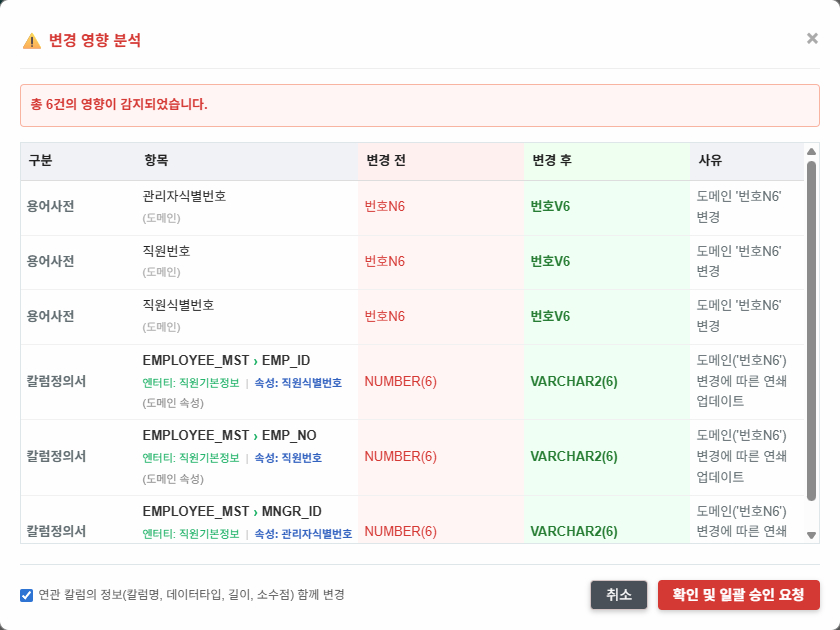Click the 변경 영향 분석 dialog title
The width and height of the screenshot is (840, 630).
coord(95,40)
